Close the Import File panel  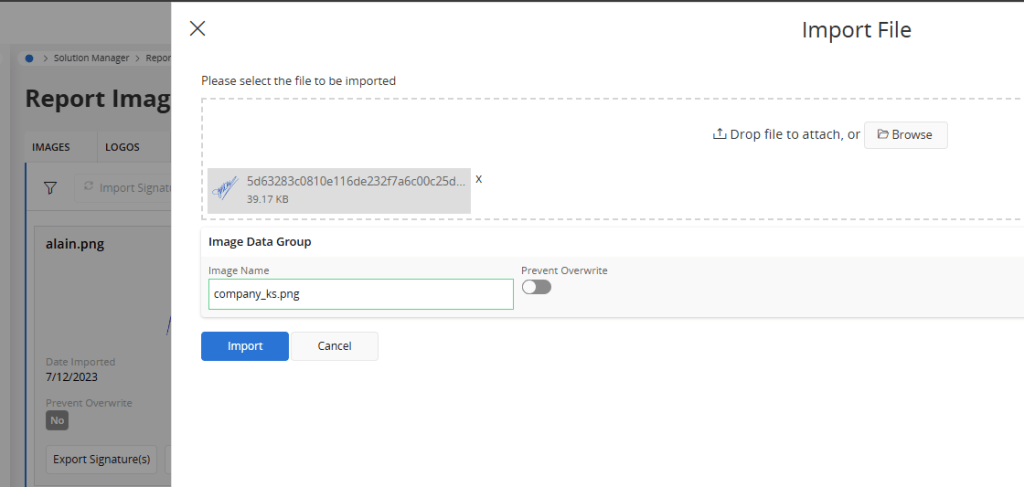click(198, 29)
